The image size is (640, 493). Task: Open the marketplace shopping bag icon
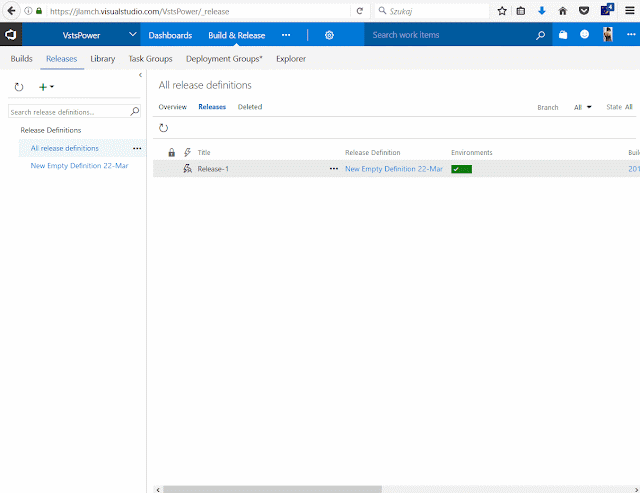coord(563,35)
